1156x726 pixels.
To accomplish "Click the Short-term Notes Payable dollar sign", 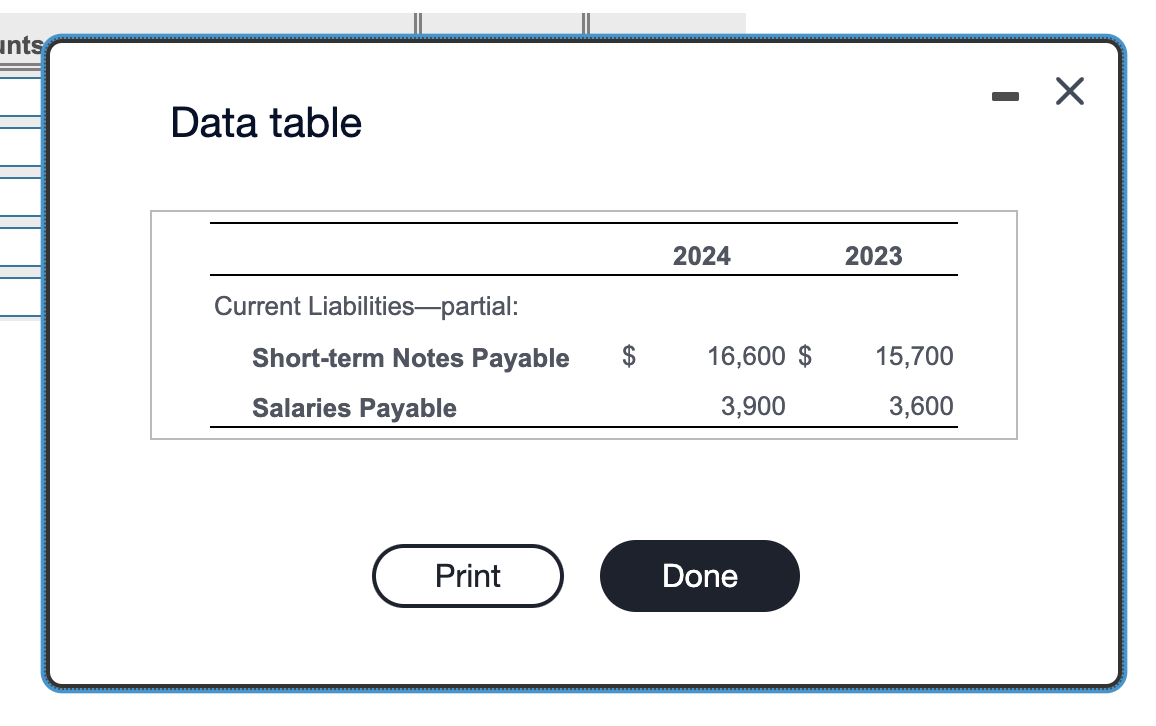I will click(628, 357).
